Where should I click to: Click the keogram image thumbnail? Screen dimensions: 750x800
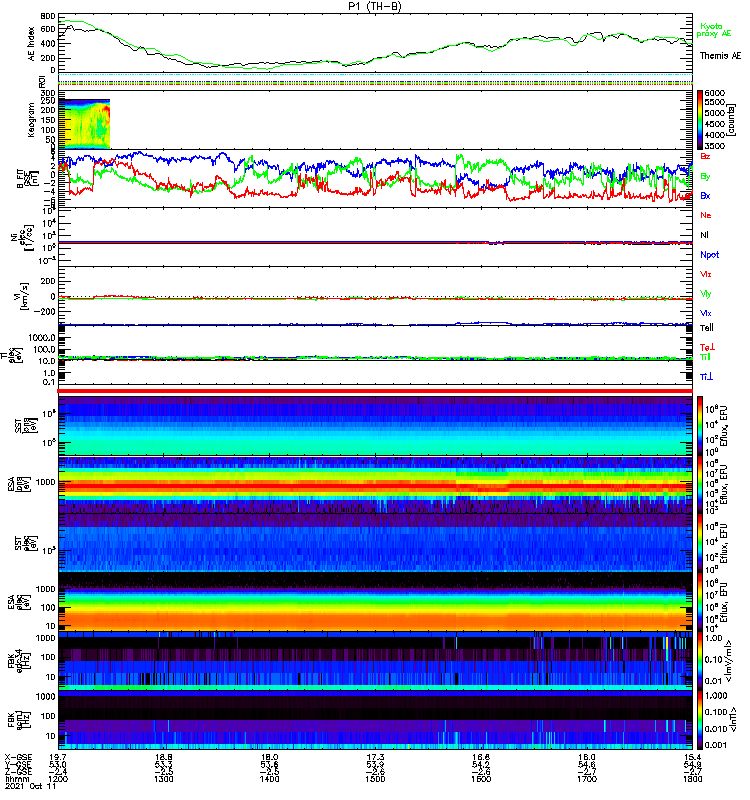tap(84, 123)
